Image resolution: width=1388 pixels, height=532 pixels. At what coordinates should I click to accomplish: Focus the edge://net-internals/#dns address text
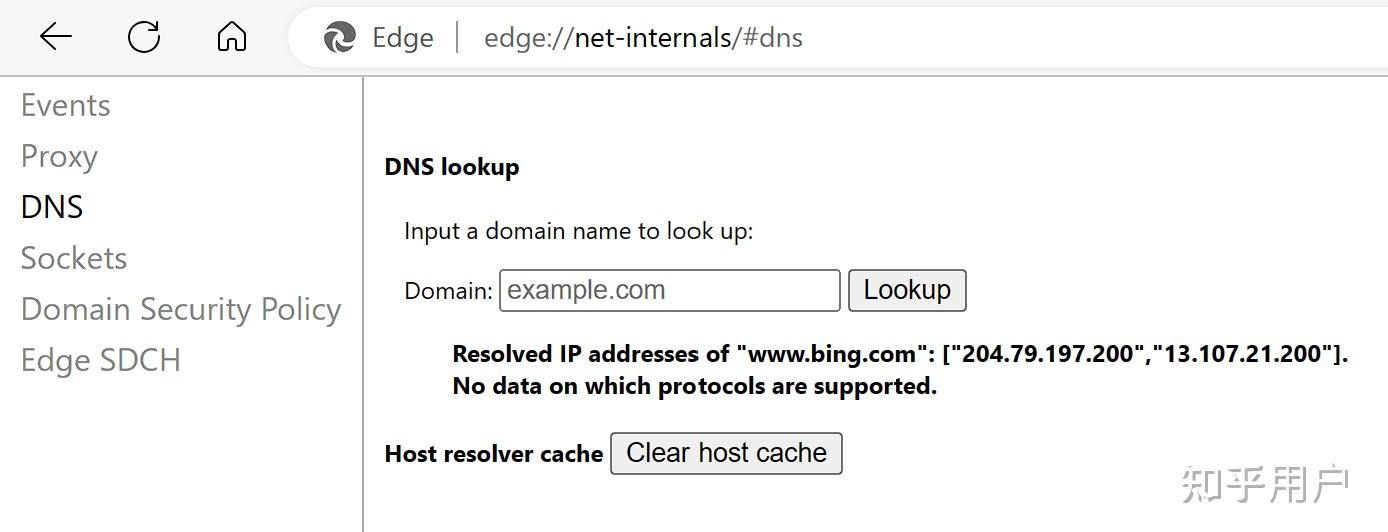643,38
